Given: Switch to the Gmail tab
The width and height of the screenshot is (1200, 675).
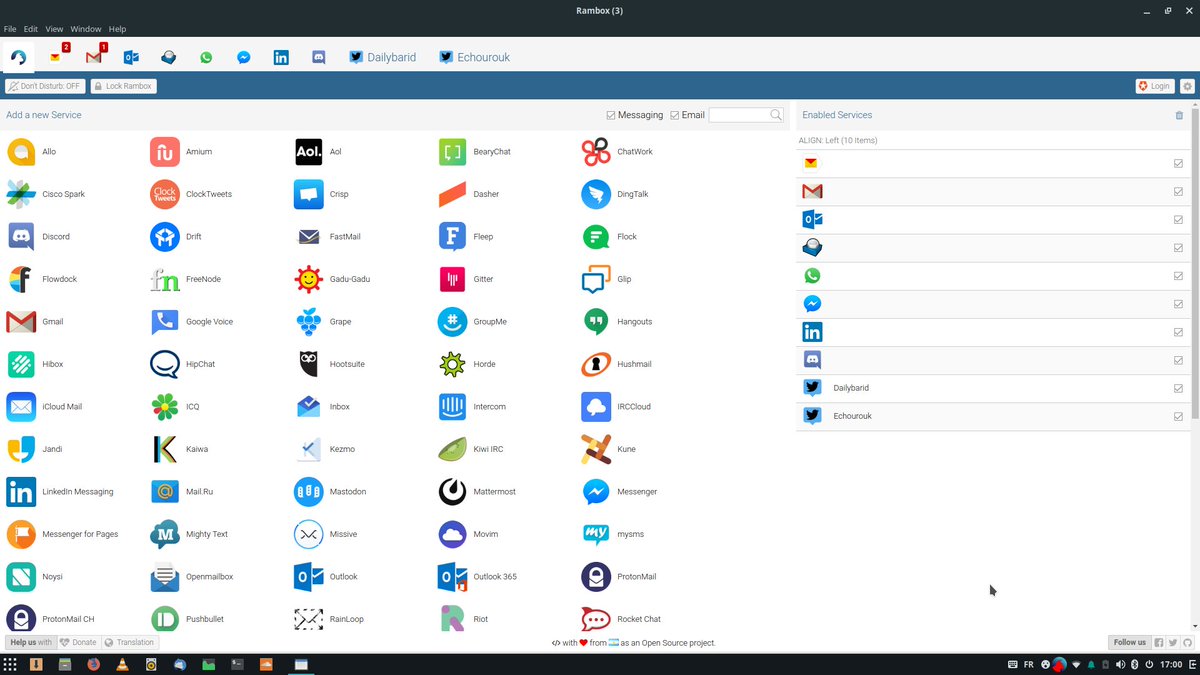Looking at the screenshot, I should point(95,57).
